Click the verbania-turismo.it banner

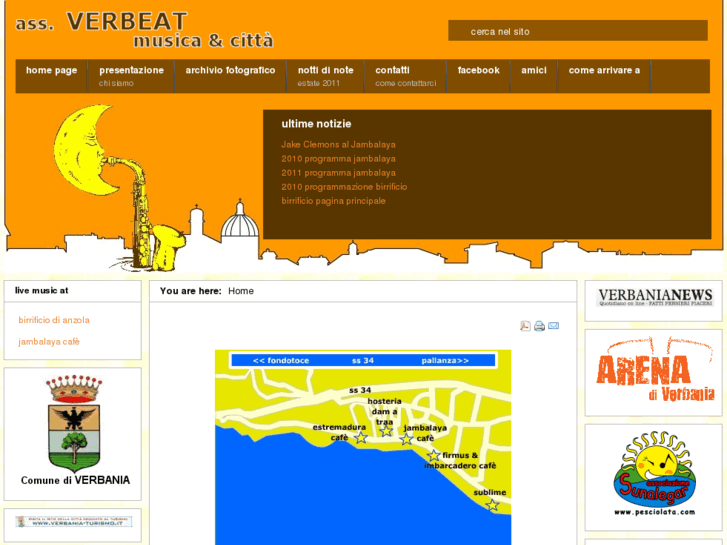click(74, 522)
